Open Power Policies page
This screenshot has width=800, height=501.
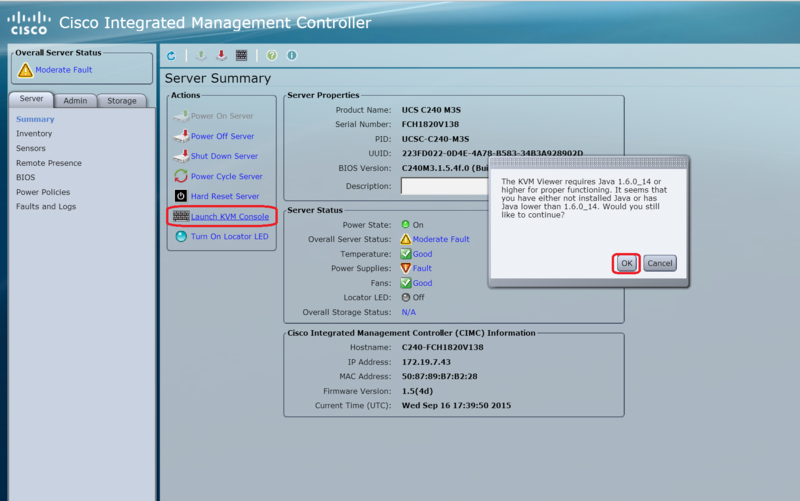pyautogui.click(x=43, y=192)
